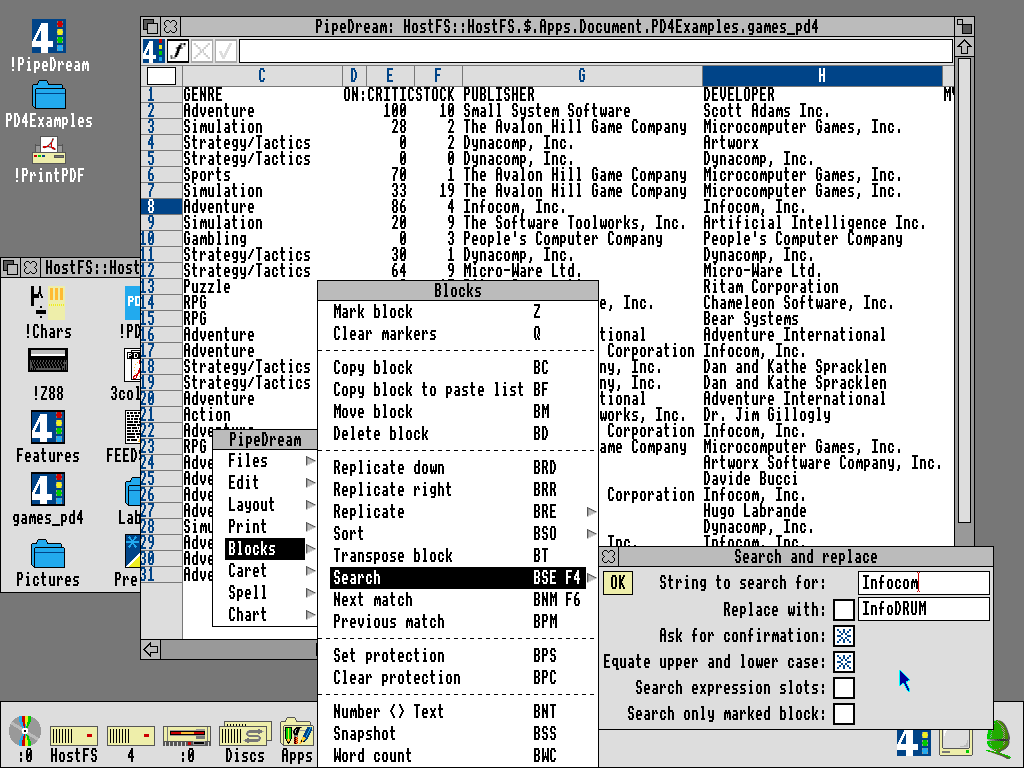Click the String to search for field
This screenshot has width=1024, height=768.
tap(923, 583)
